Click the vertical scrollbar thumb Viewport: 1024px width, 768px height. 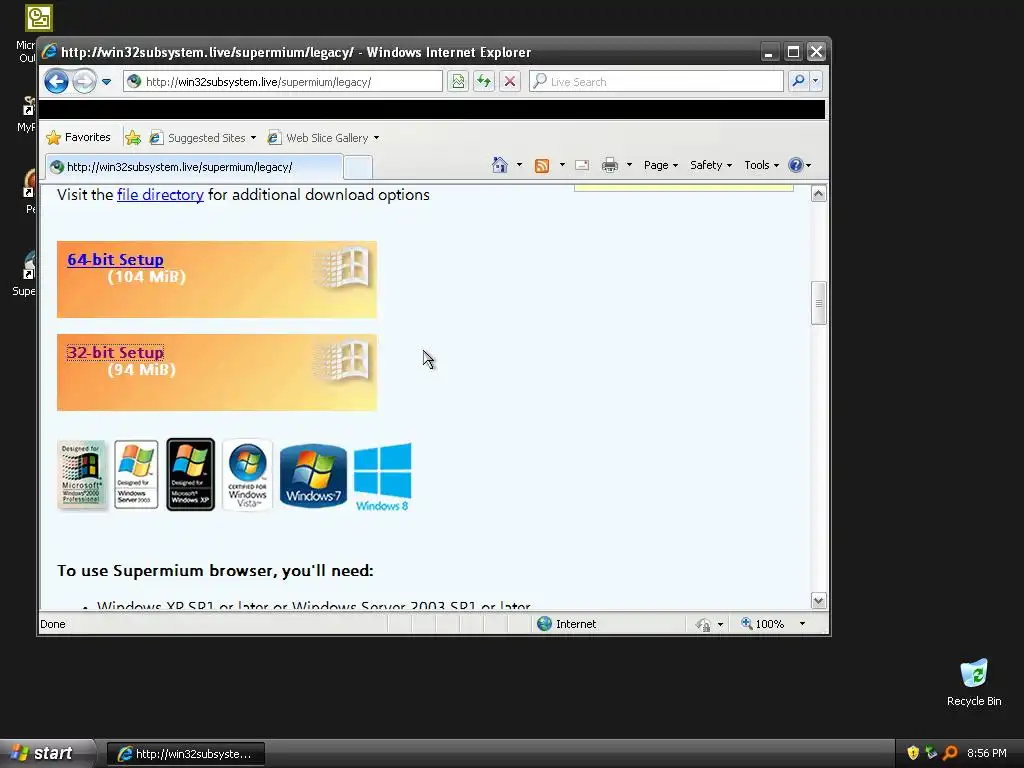(x=818, y=303)
